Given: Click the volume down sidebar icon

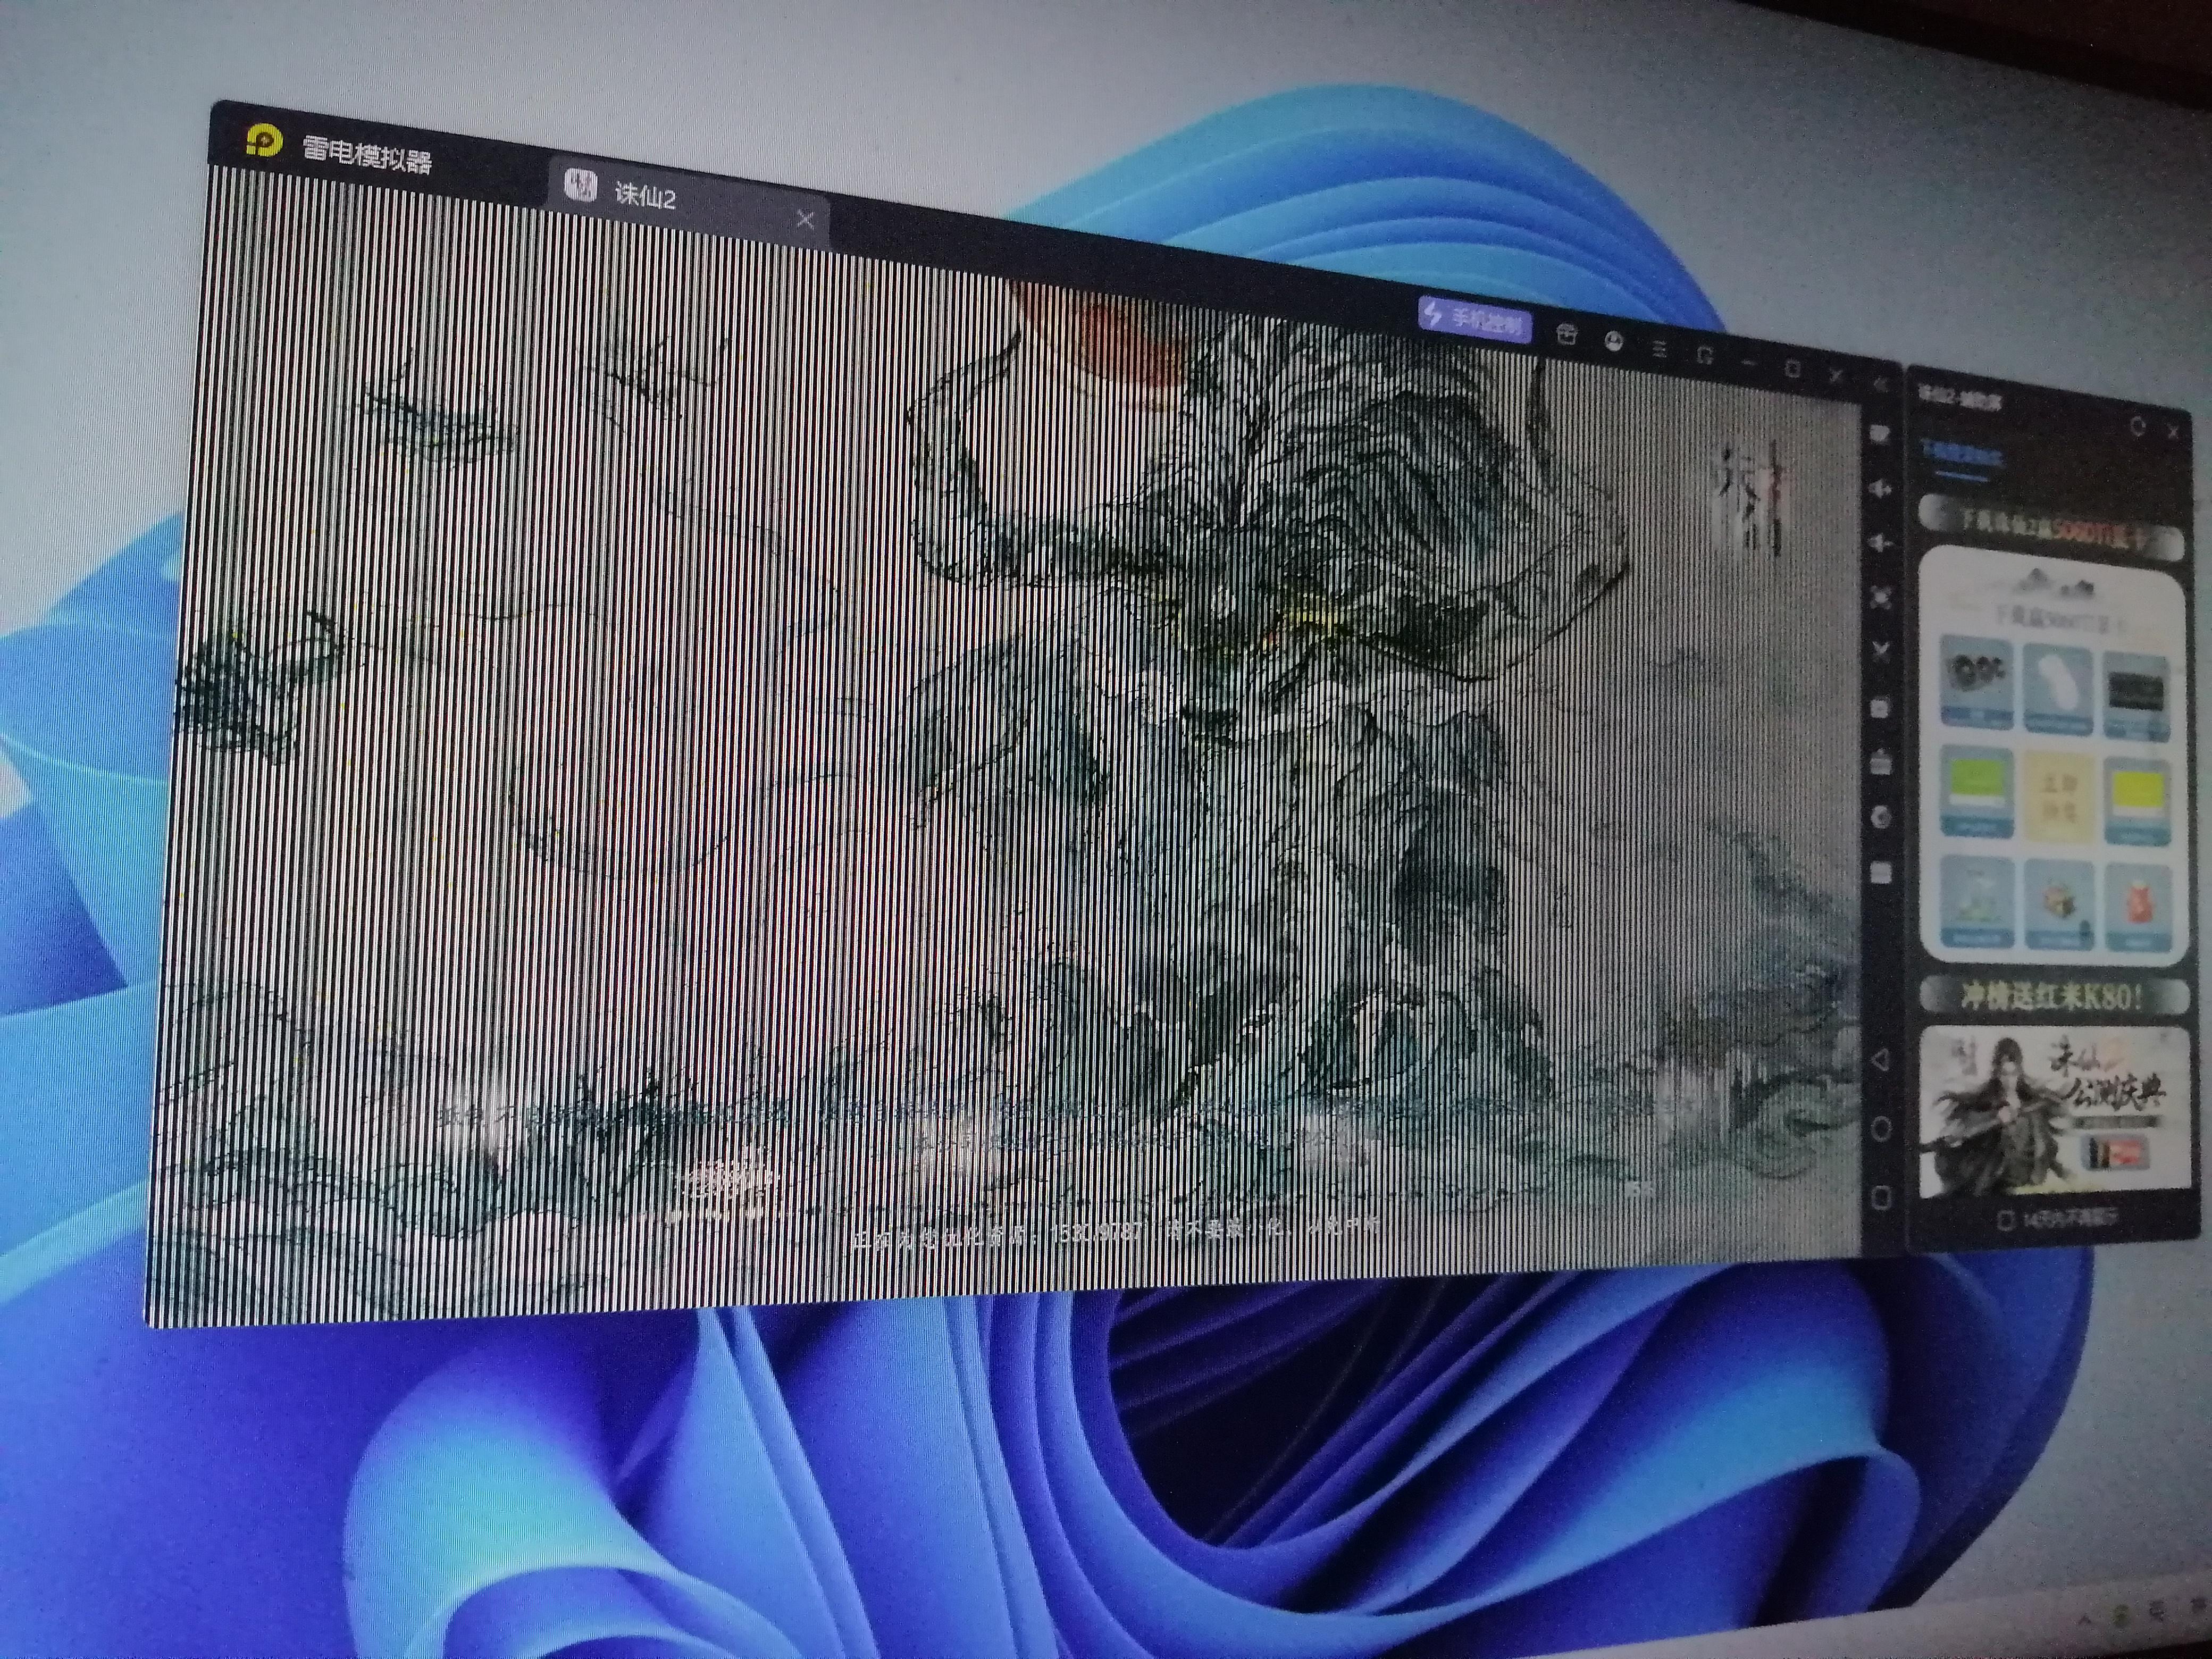Looking at the screenshot, I should 1880,543.
